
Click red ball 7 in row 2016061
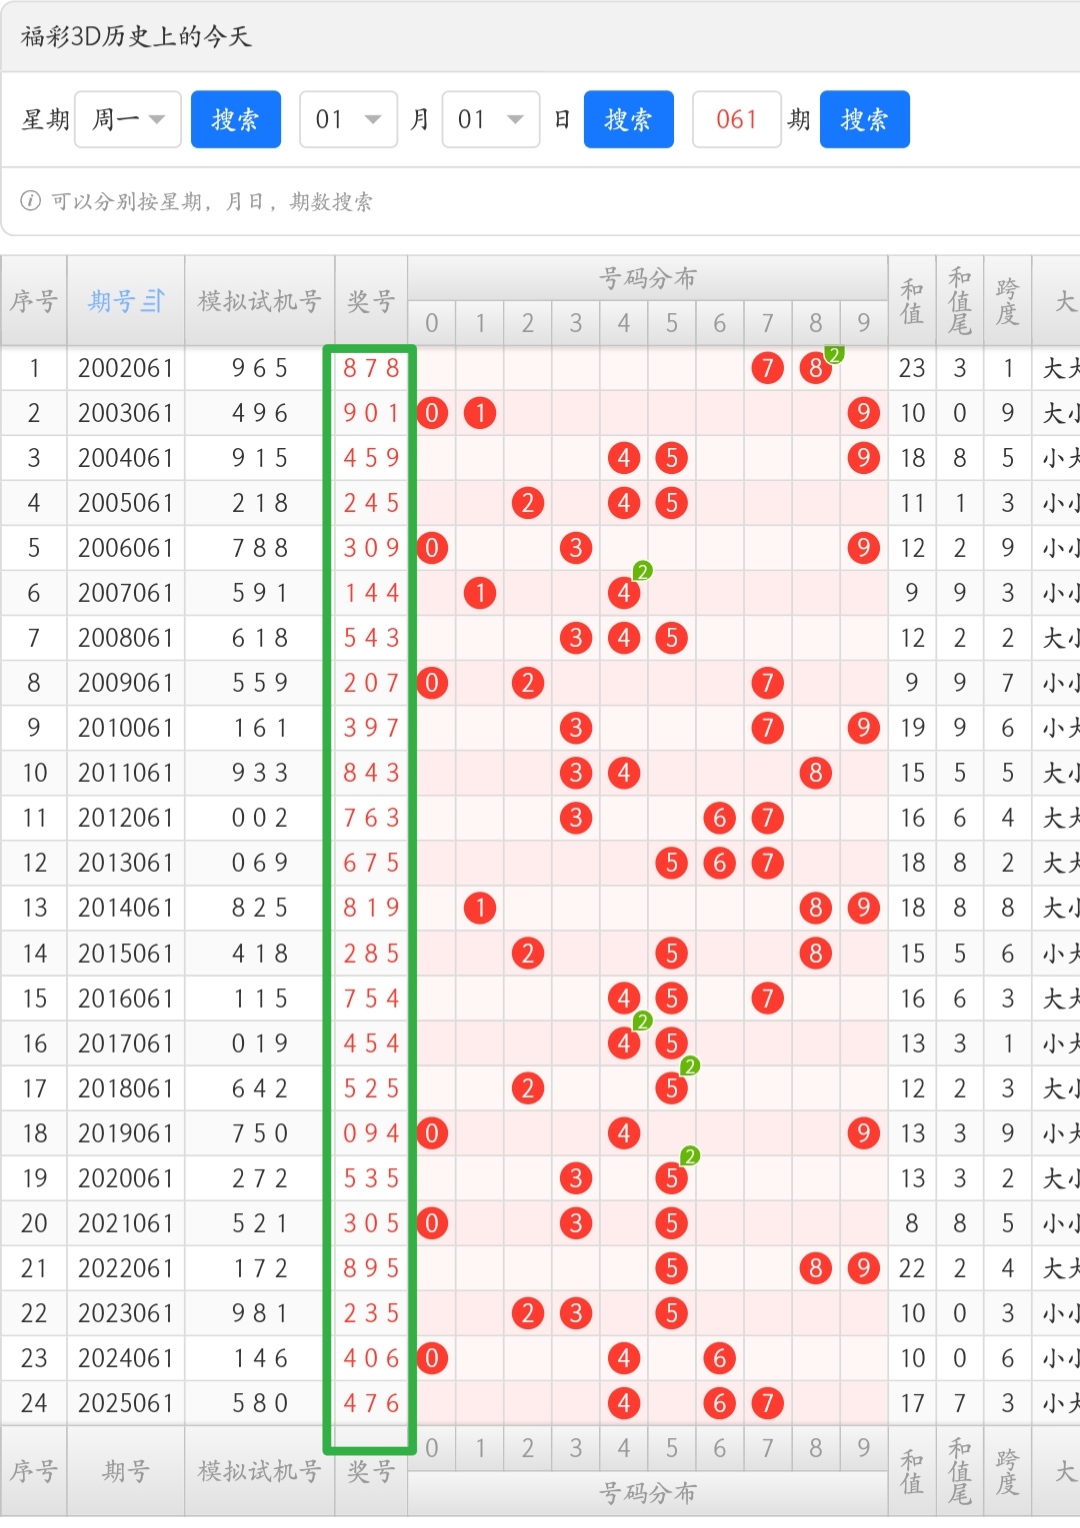coord(767,998)
